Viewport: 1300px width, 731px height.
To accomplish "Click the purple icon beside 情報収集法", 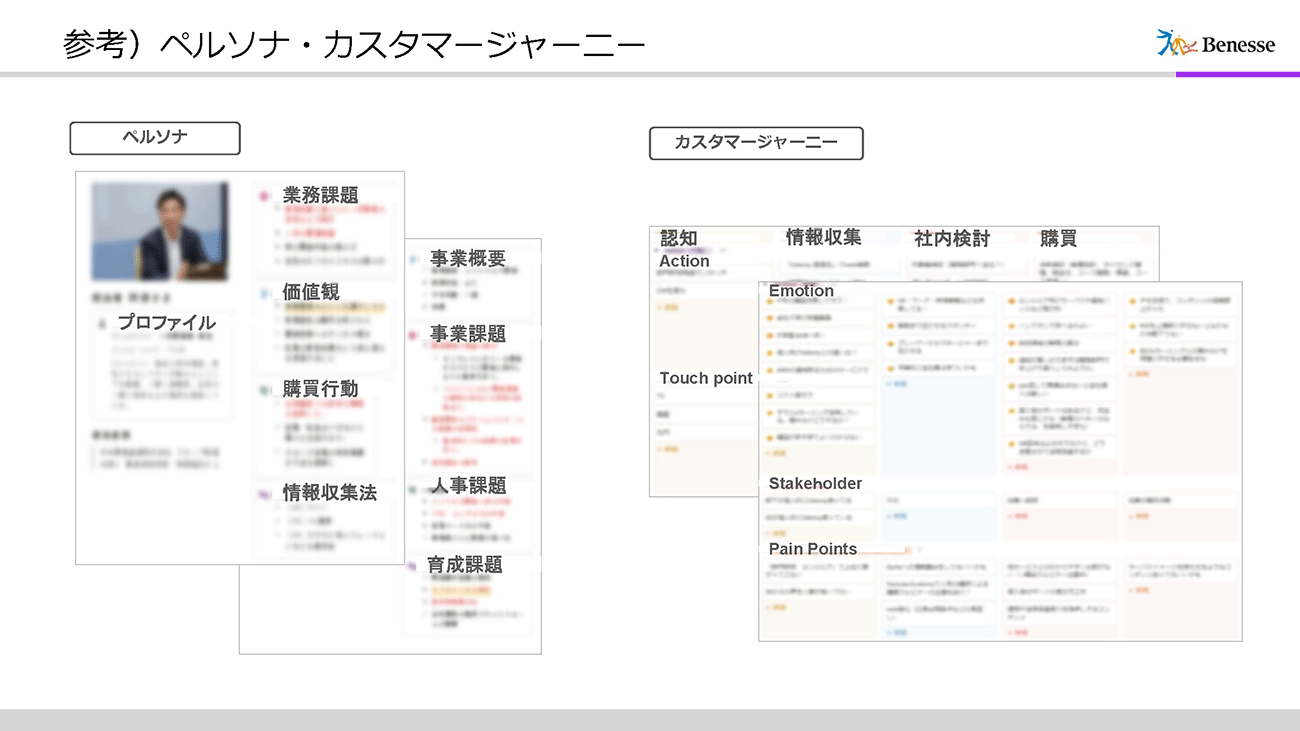I will 264,493.
